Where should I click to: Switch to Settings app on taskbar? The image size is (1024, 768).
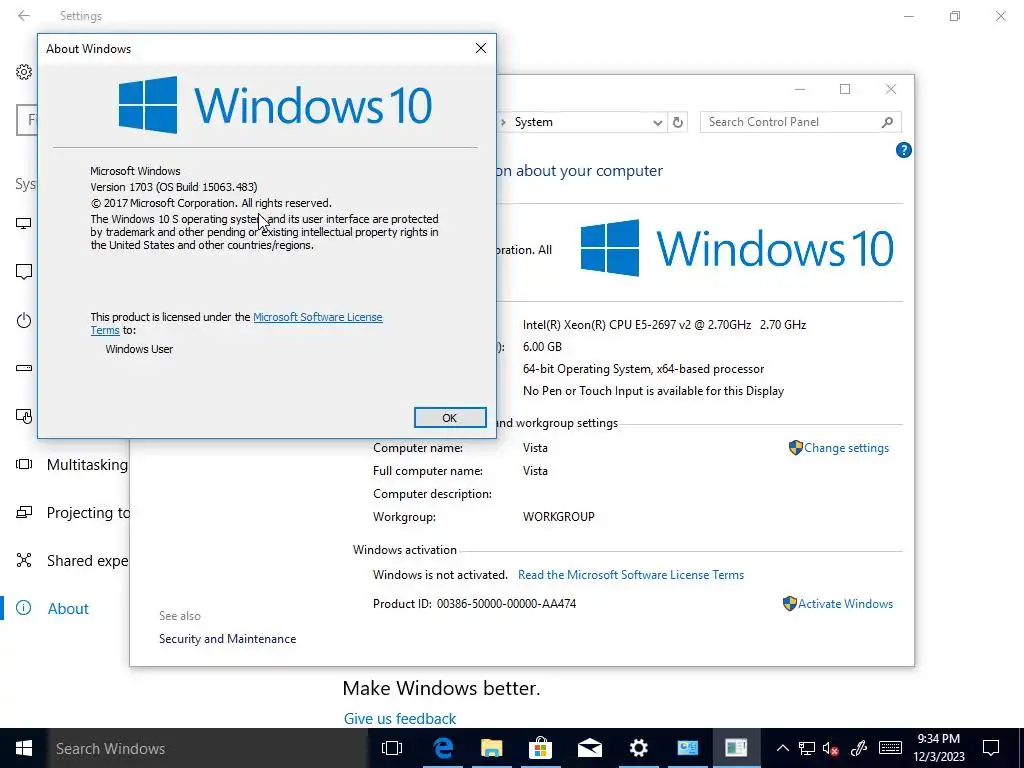[x=638, y=748]
